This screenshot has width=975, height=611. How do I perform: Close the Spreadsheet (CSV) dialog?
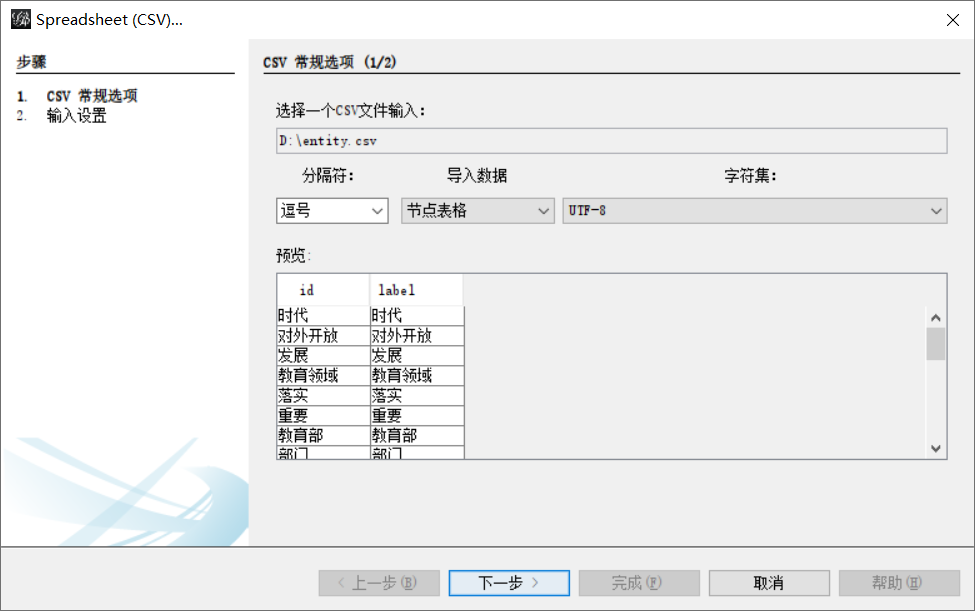tap(953, 20)
